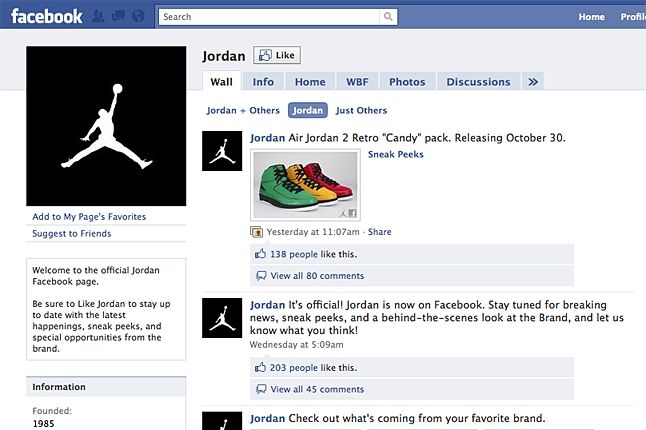The image size is (646, 430).
Task: Add to My Page's Favorites
Action: [89, 217]
